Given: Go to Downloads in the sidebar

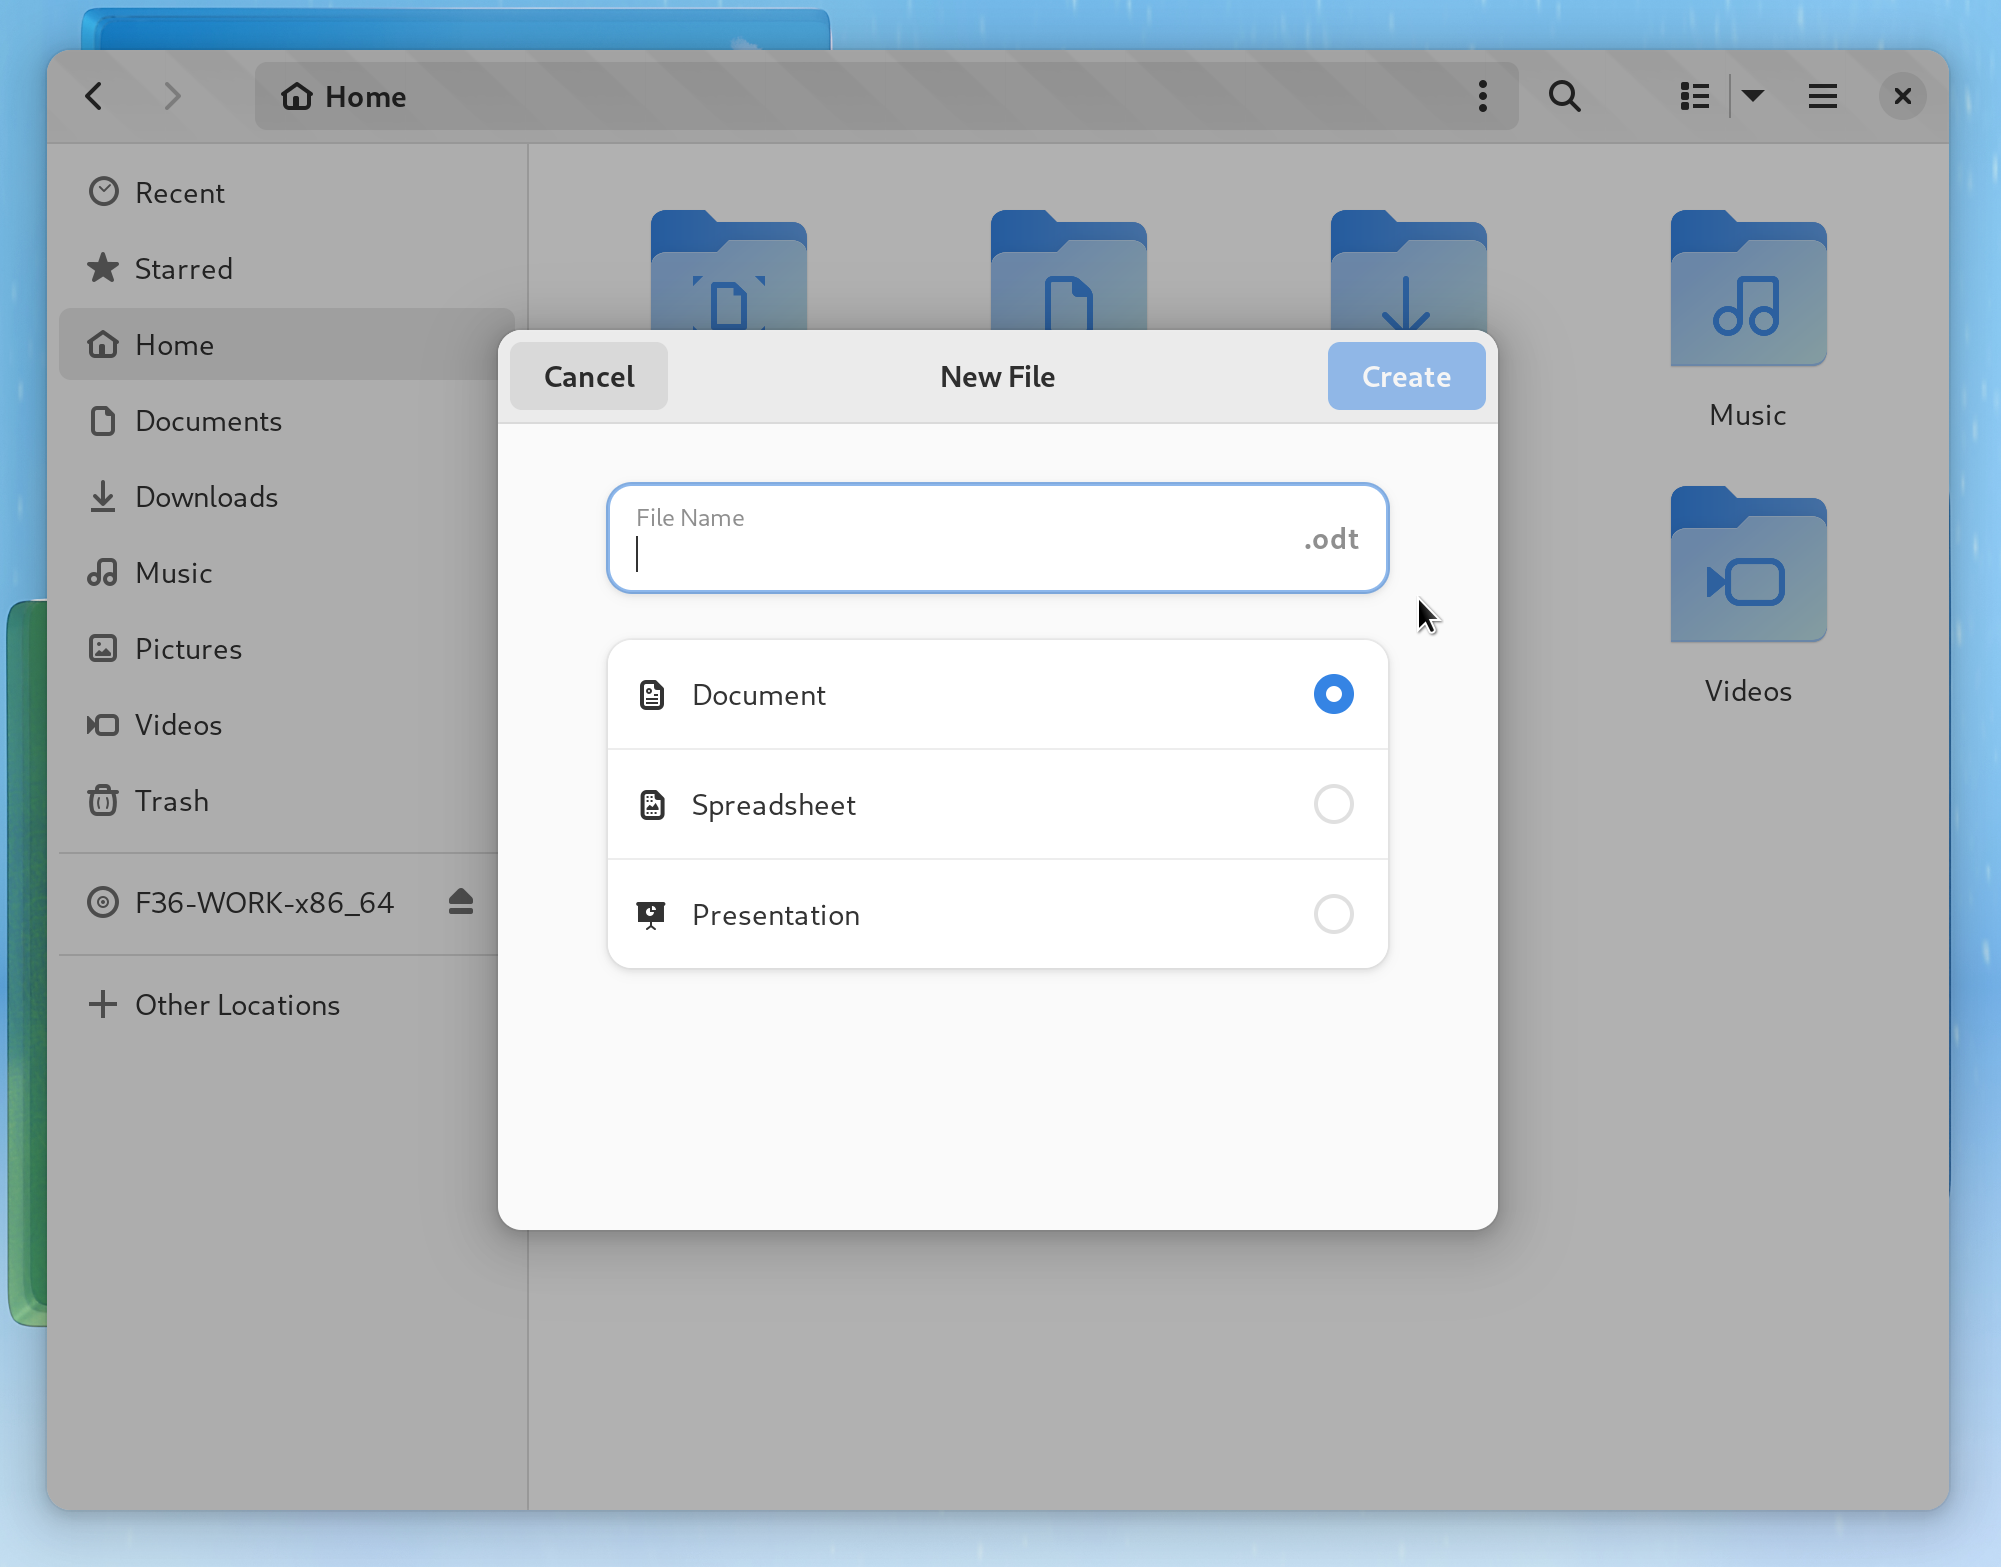Looking at the screenshot, I should [206, 497].
